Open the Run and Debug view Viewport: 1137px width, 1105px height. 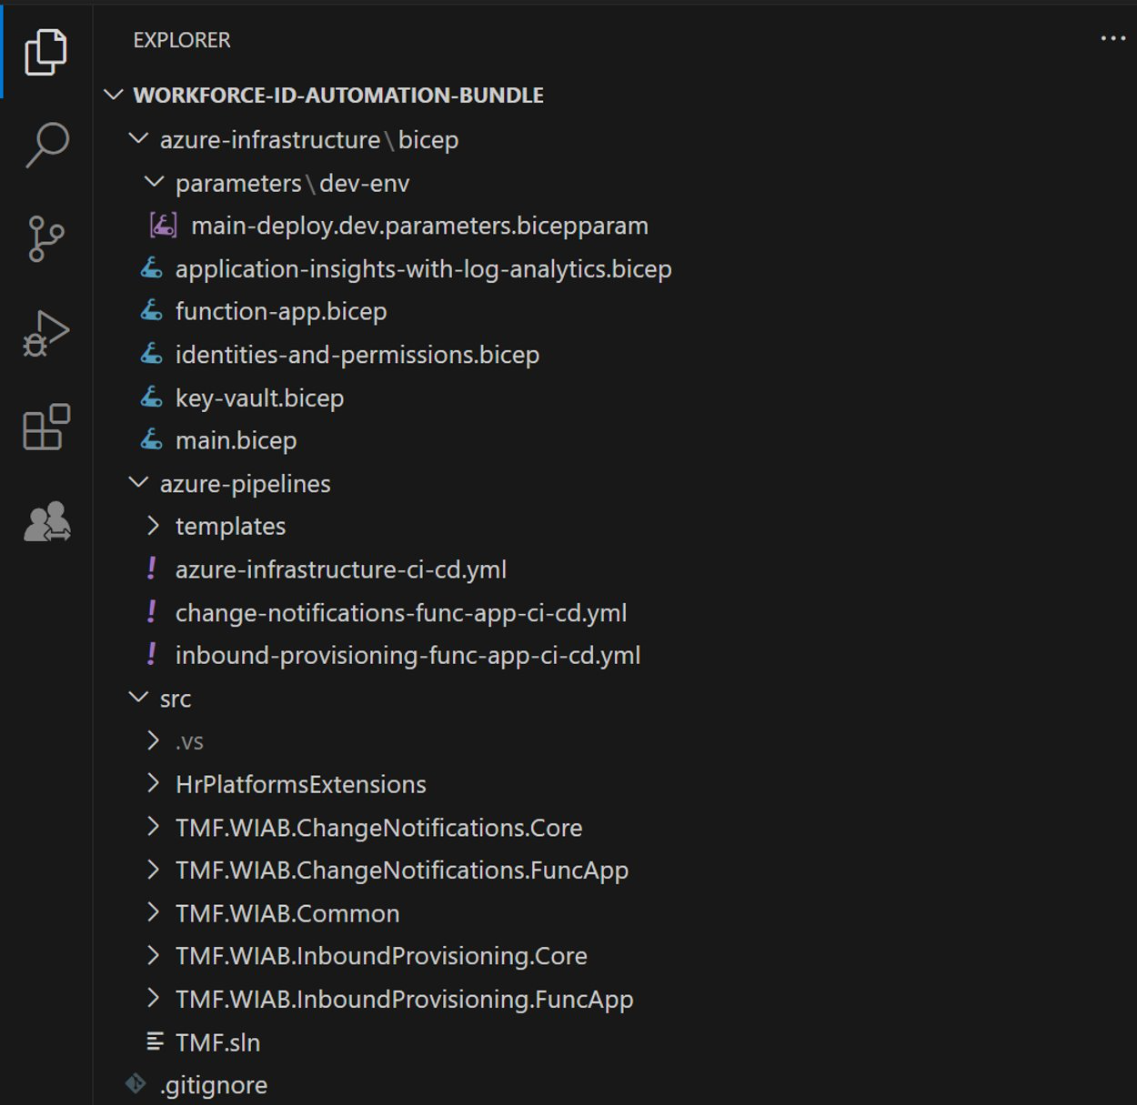pyautogui.click(x=46, y=333)
